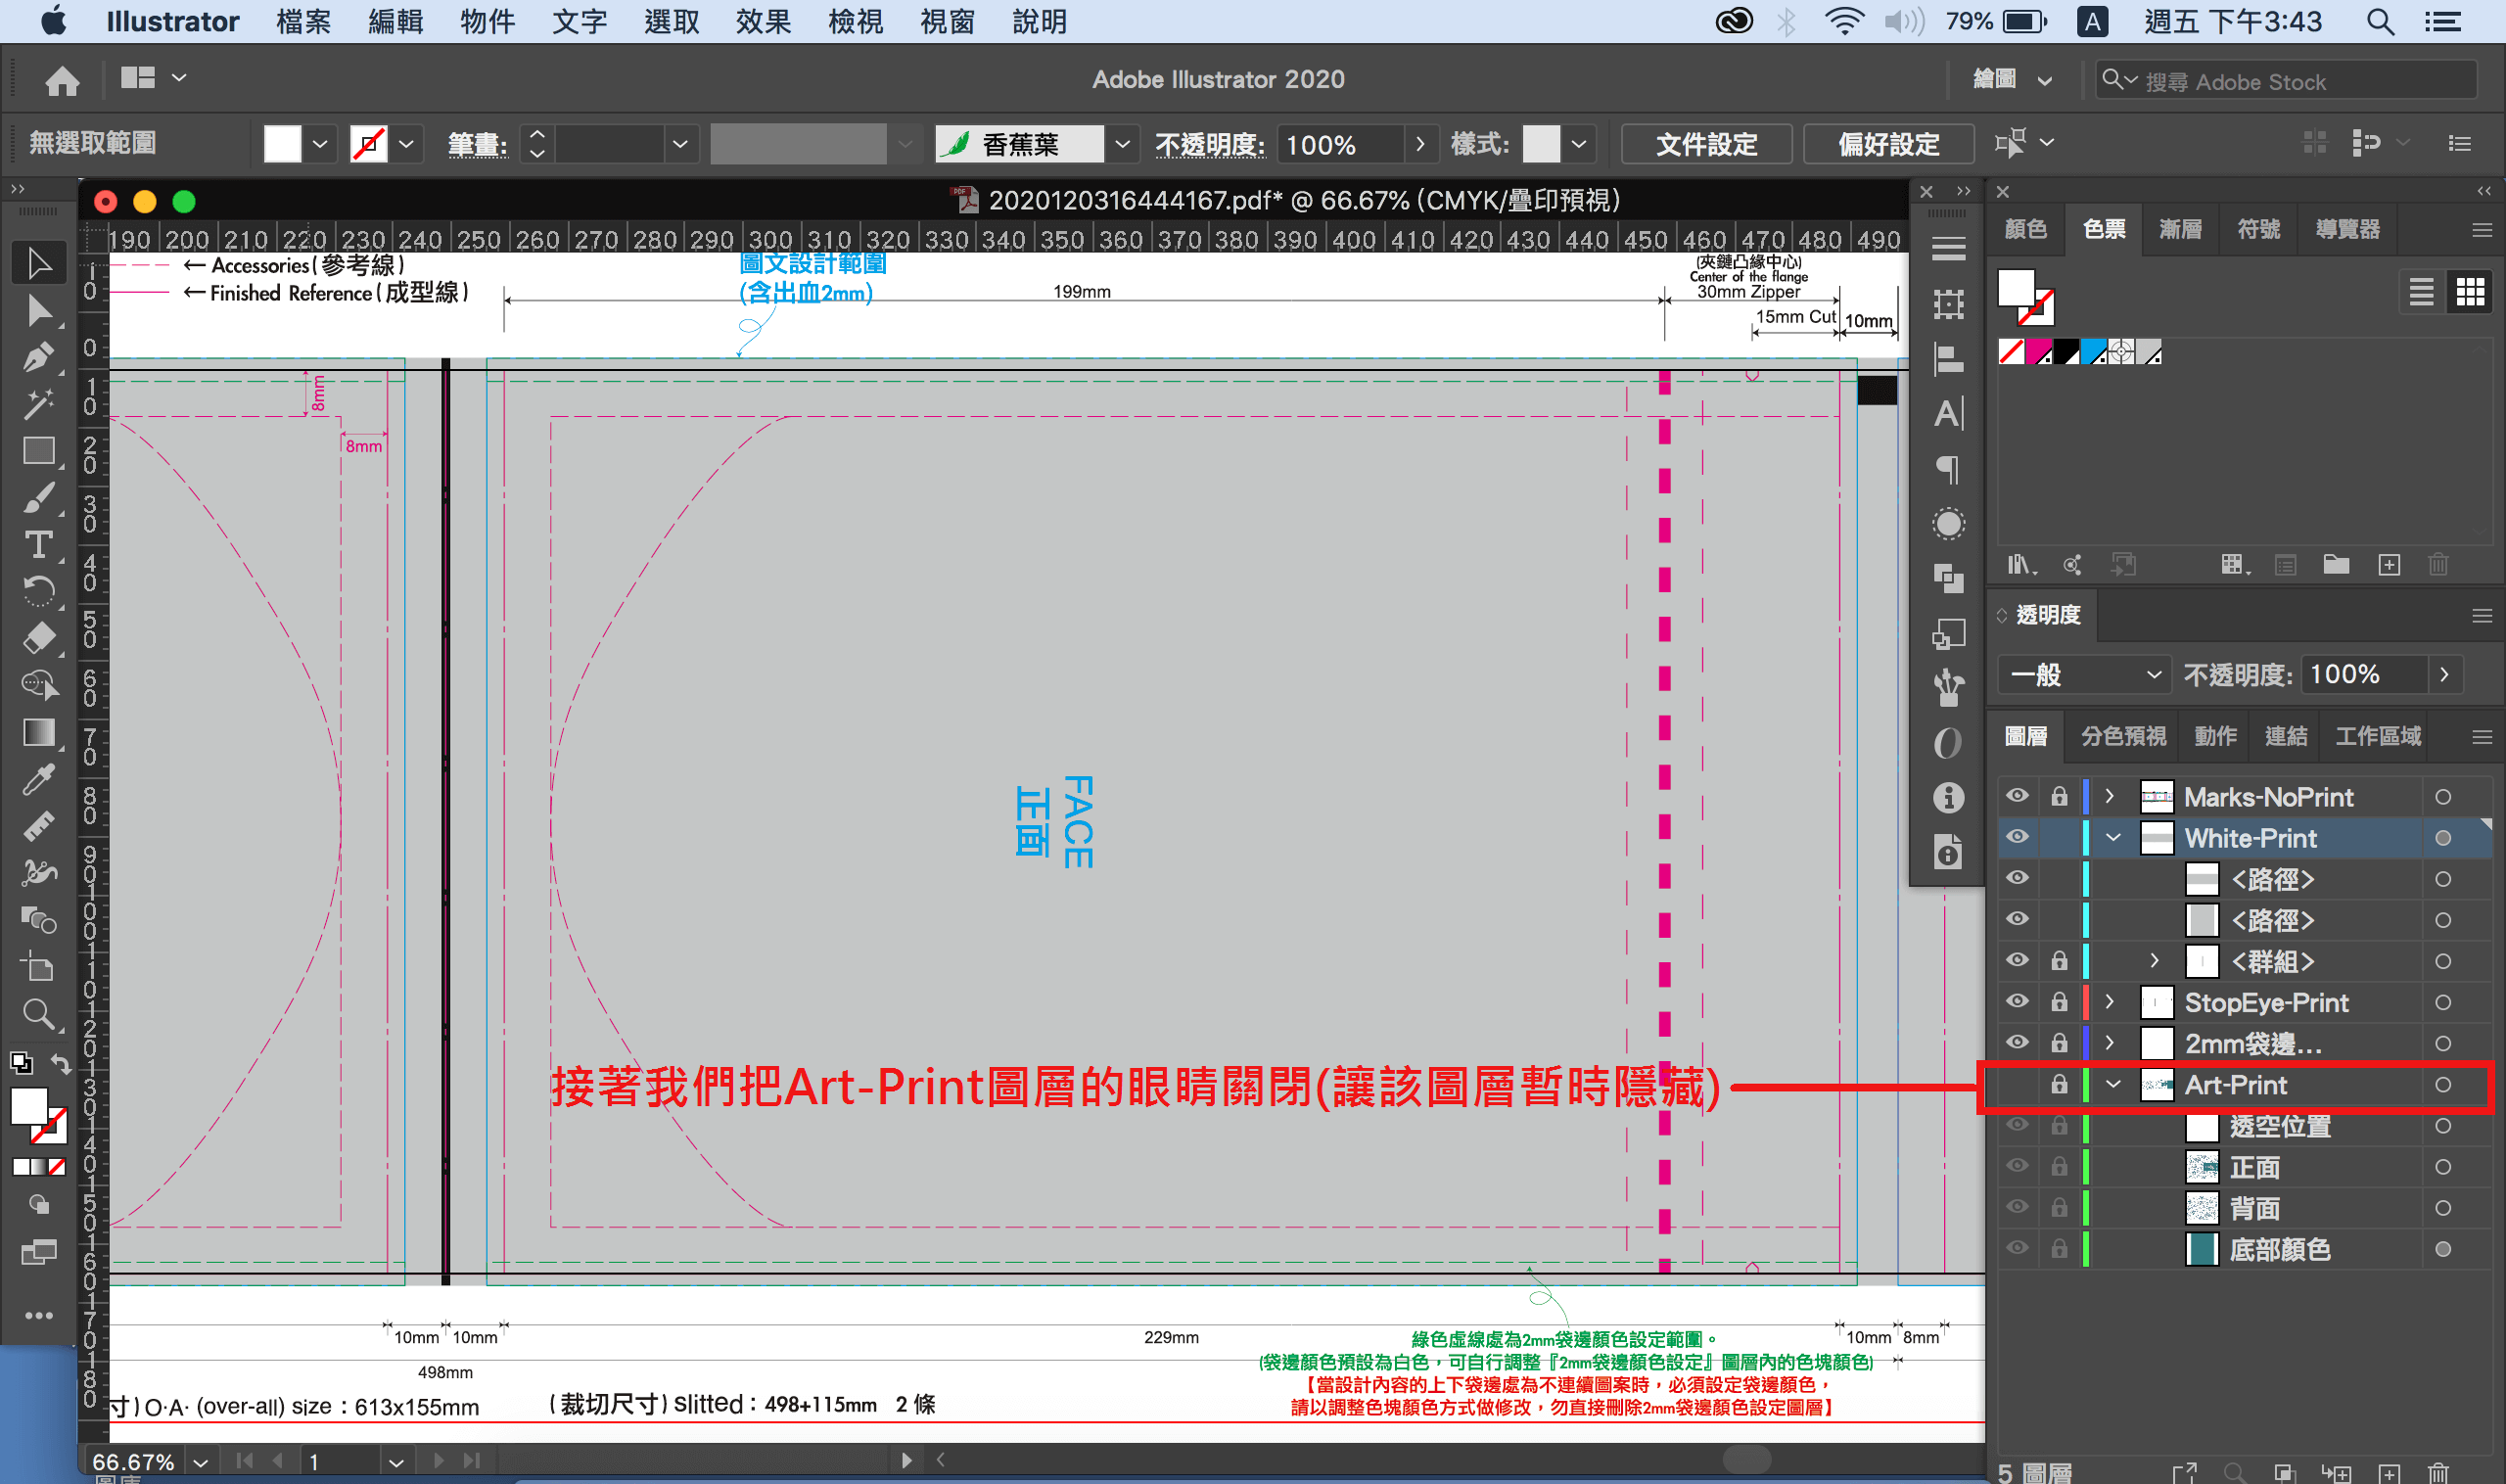Open the blending mode 一般 dropdown
This screenshot has width=2506, height=1484.
[2084, 675]
